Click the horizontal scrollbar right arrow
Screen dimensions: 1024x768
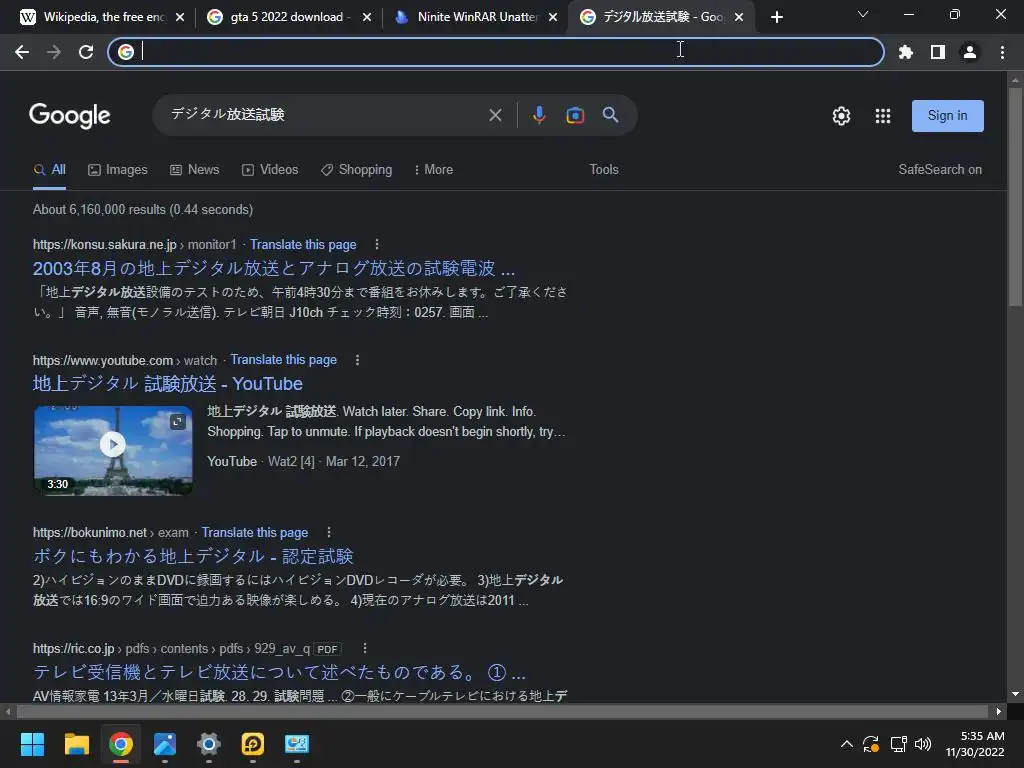click(999, 711)
